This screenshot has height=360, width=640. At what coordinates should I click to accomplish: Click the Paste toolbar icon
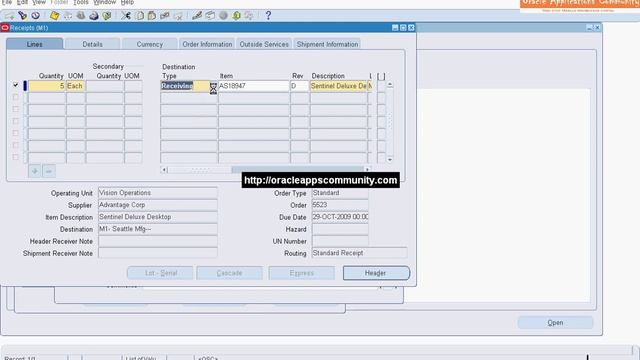tap(152, 16)
